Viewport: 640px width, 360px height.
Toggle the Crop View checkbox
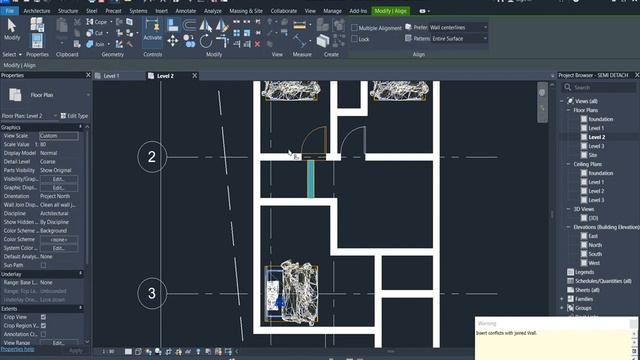[43, 317]
